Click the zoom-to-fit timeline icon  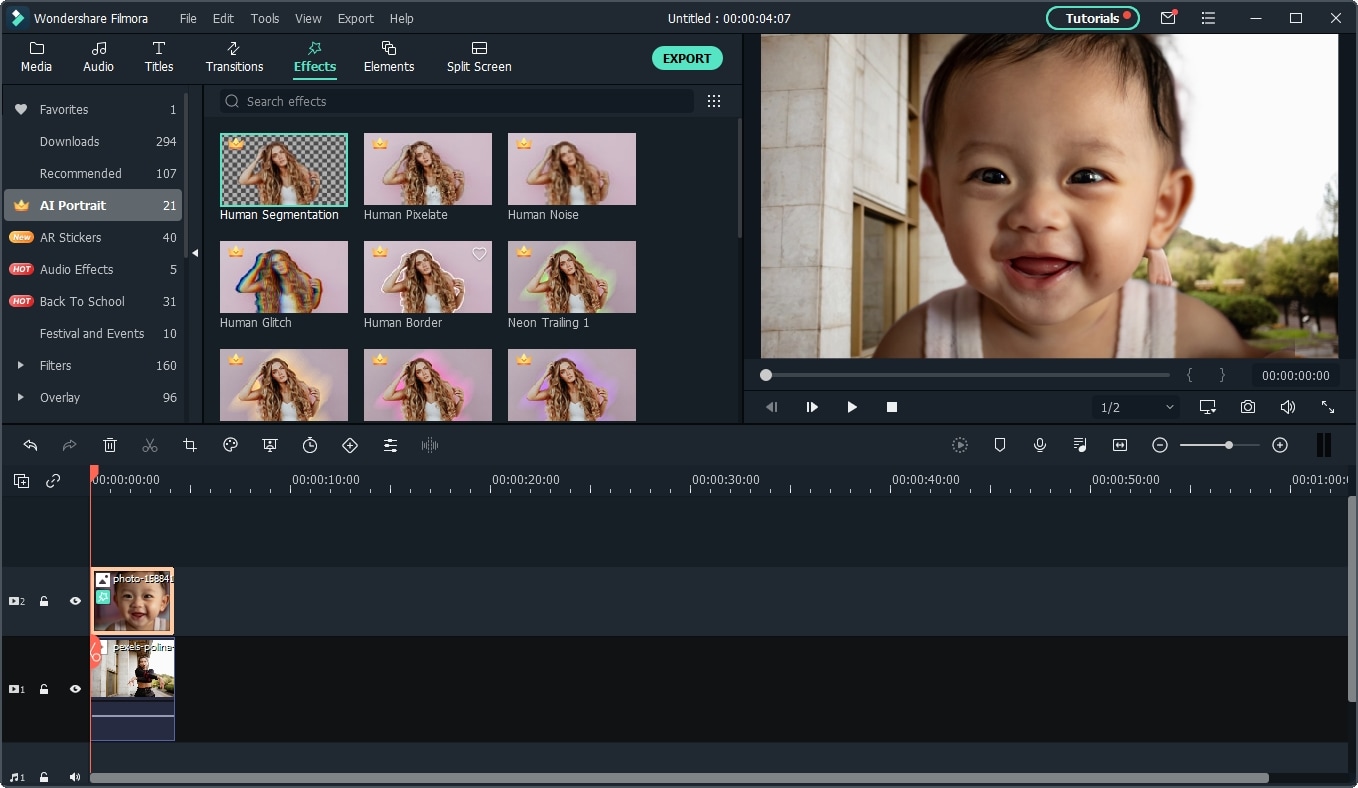pyautogui.click(x=1120, y=445)
